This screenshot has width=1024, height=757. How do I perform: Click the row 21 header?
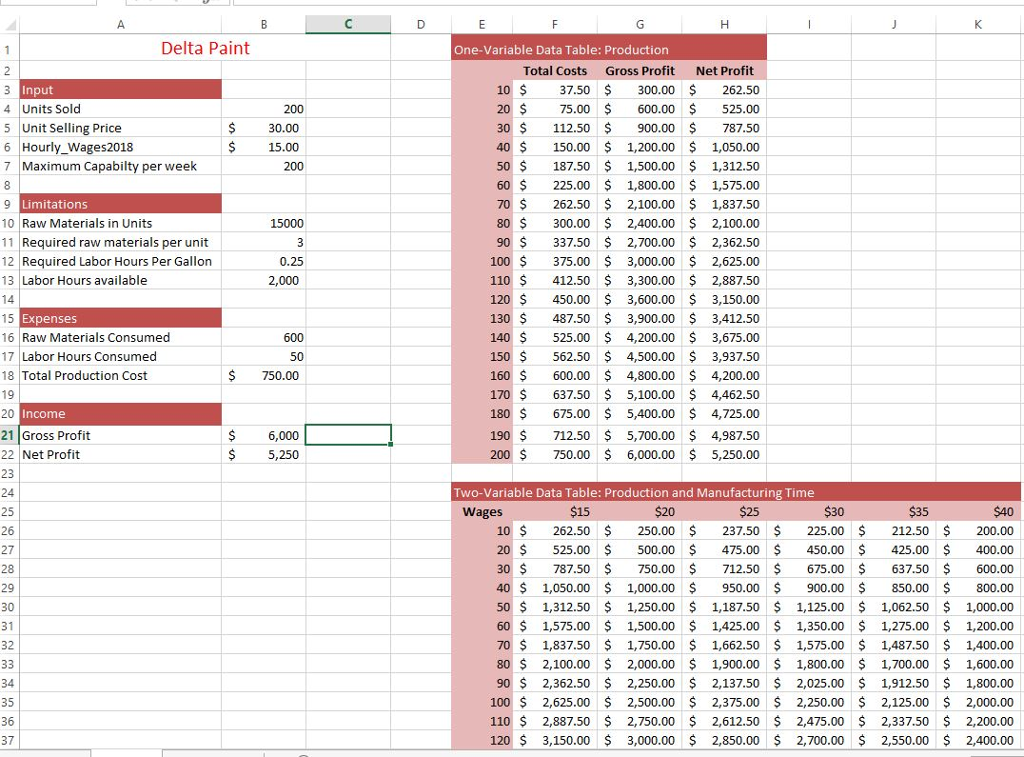(x=9, y=435)
